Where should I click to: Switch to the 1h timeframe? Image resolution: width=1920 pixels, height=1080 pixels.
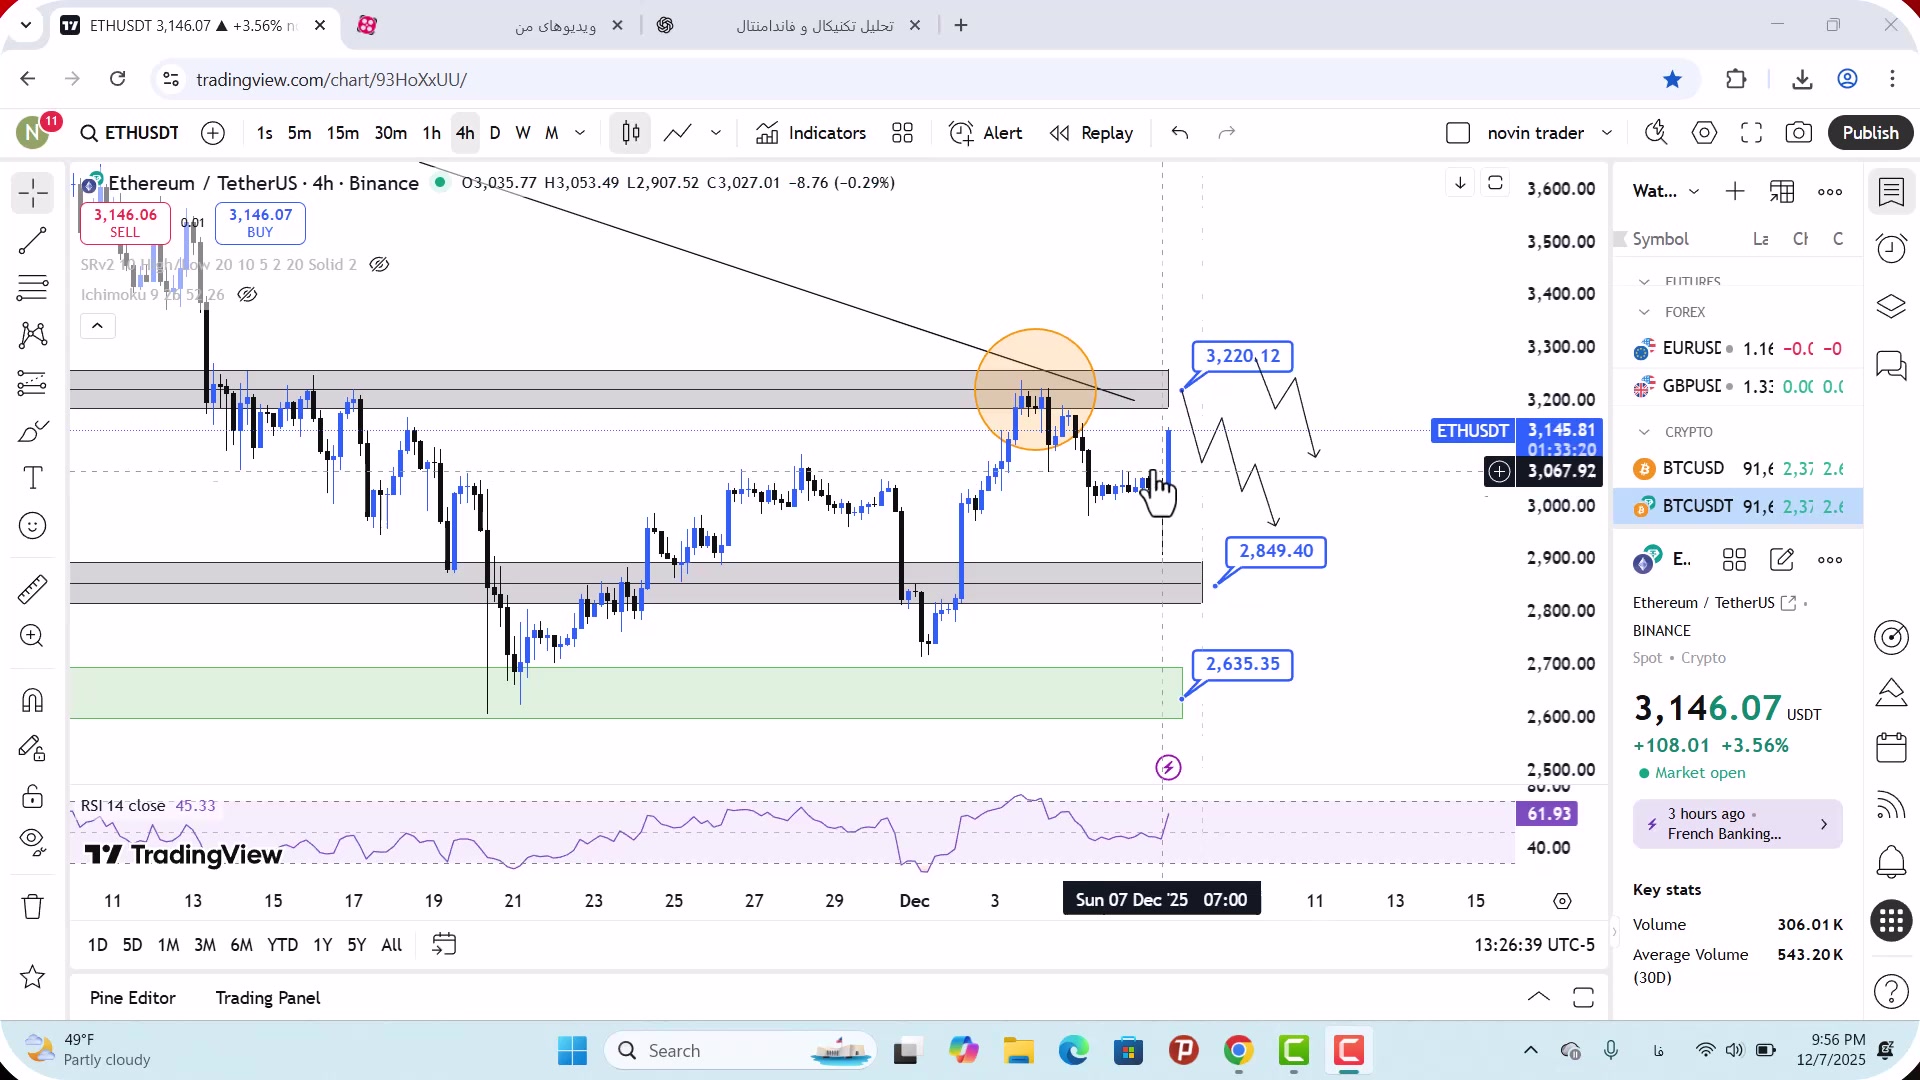coord(431,133)
